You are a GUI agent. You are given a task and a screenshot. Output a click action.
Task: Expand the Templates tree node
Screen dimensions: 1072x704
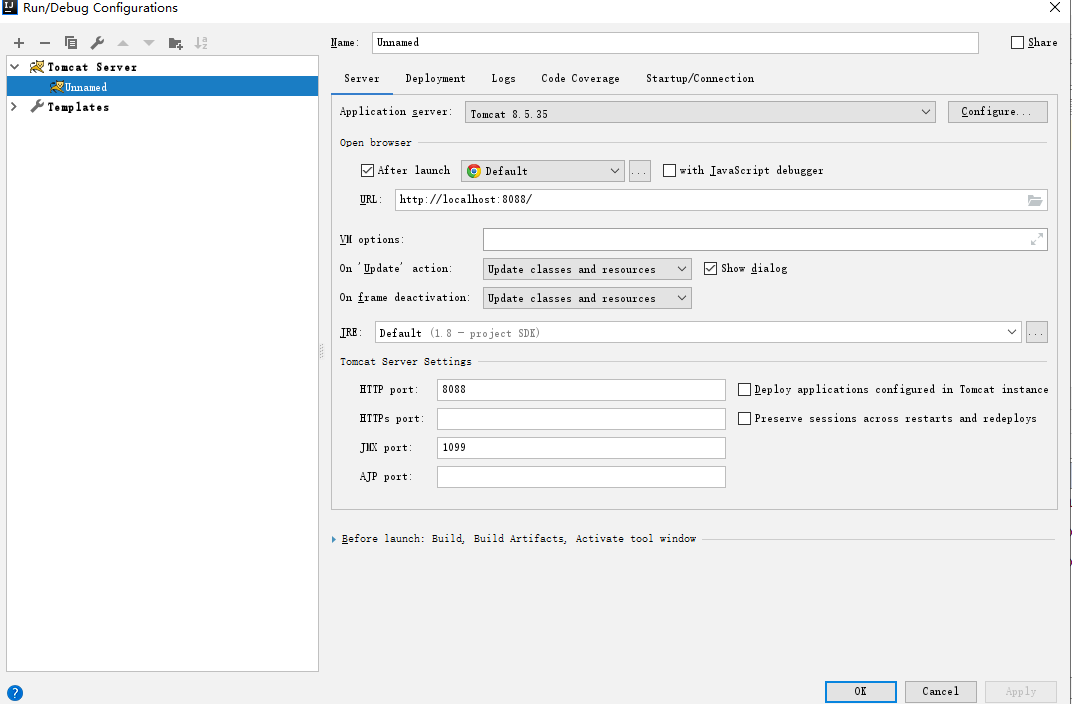pos(14,107)
